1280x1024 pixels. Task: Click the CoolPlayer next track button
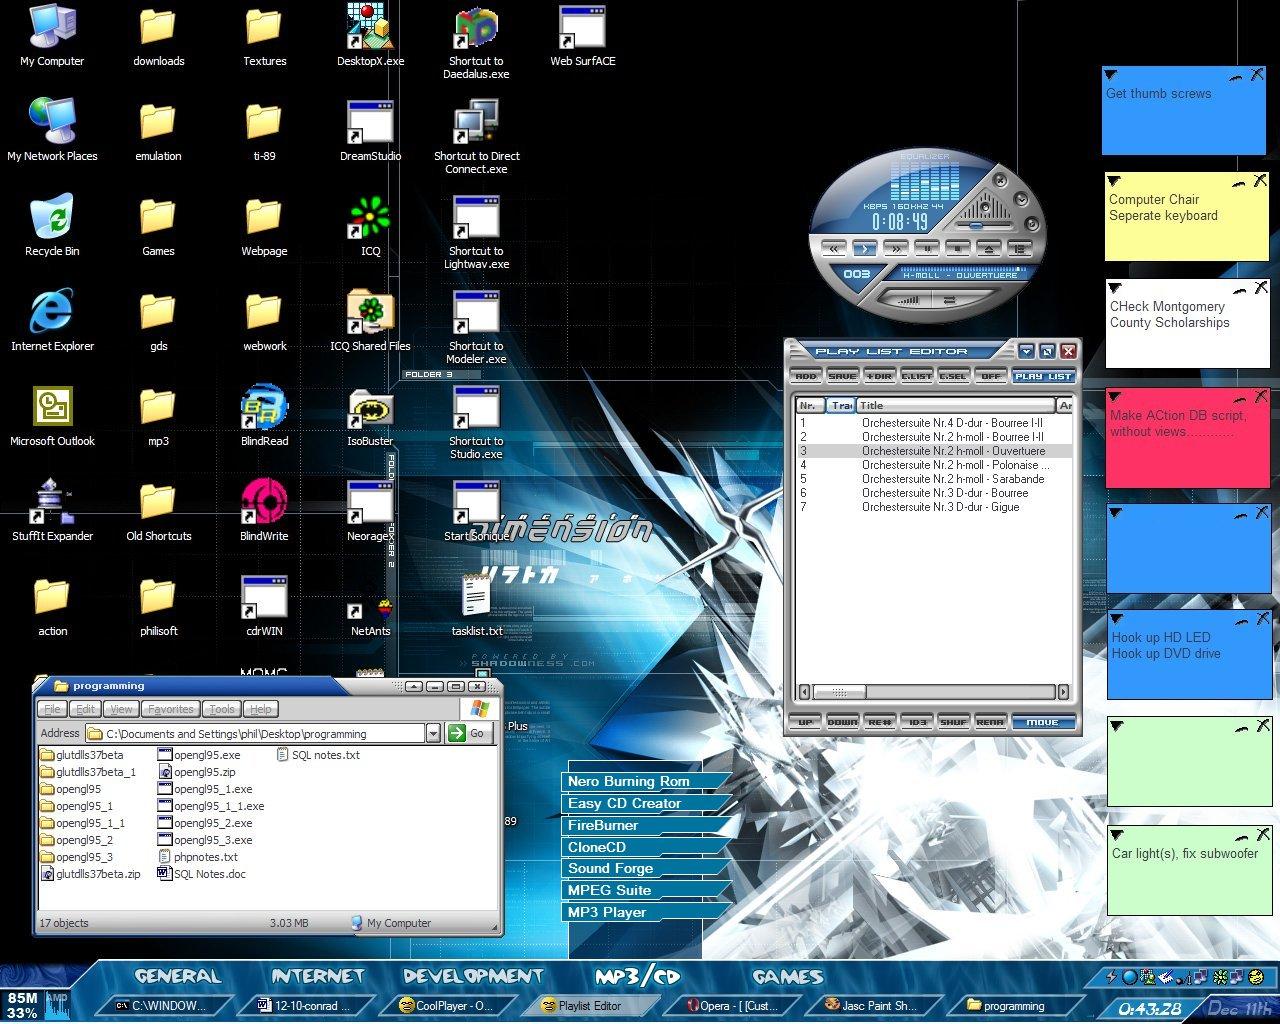(896, 249)
